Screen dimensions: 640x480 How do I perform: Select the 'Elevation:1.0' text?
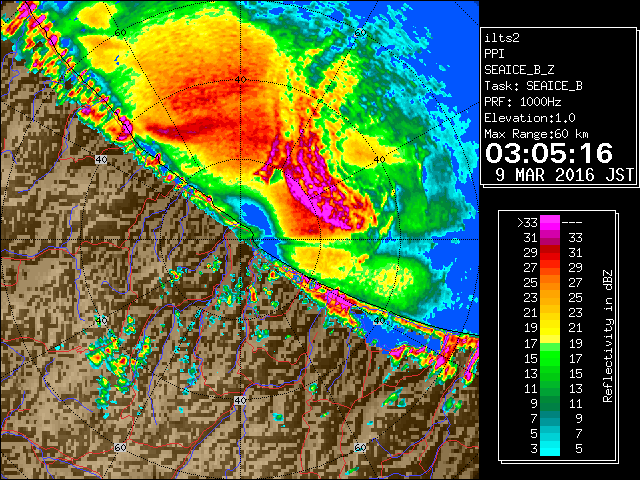pyautogui.click(x=530, y=118)
